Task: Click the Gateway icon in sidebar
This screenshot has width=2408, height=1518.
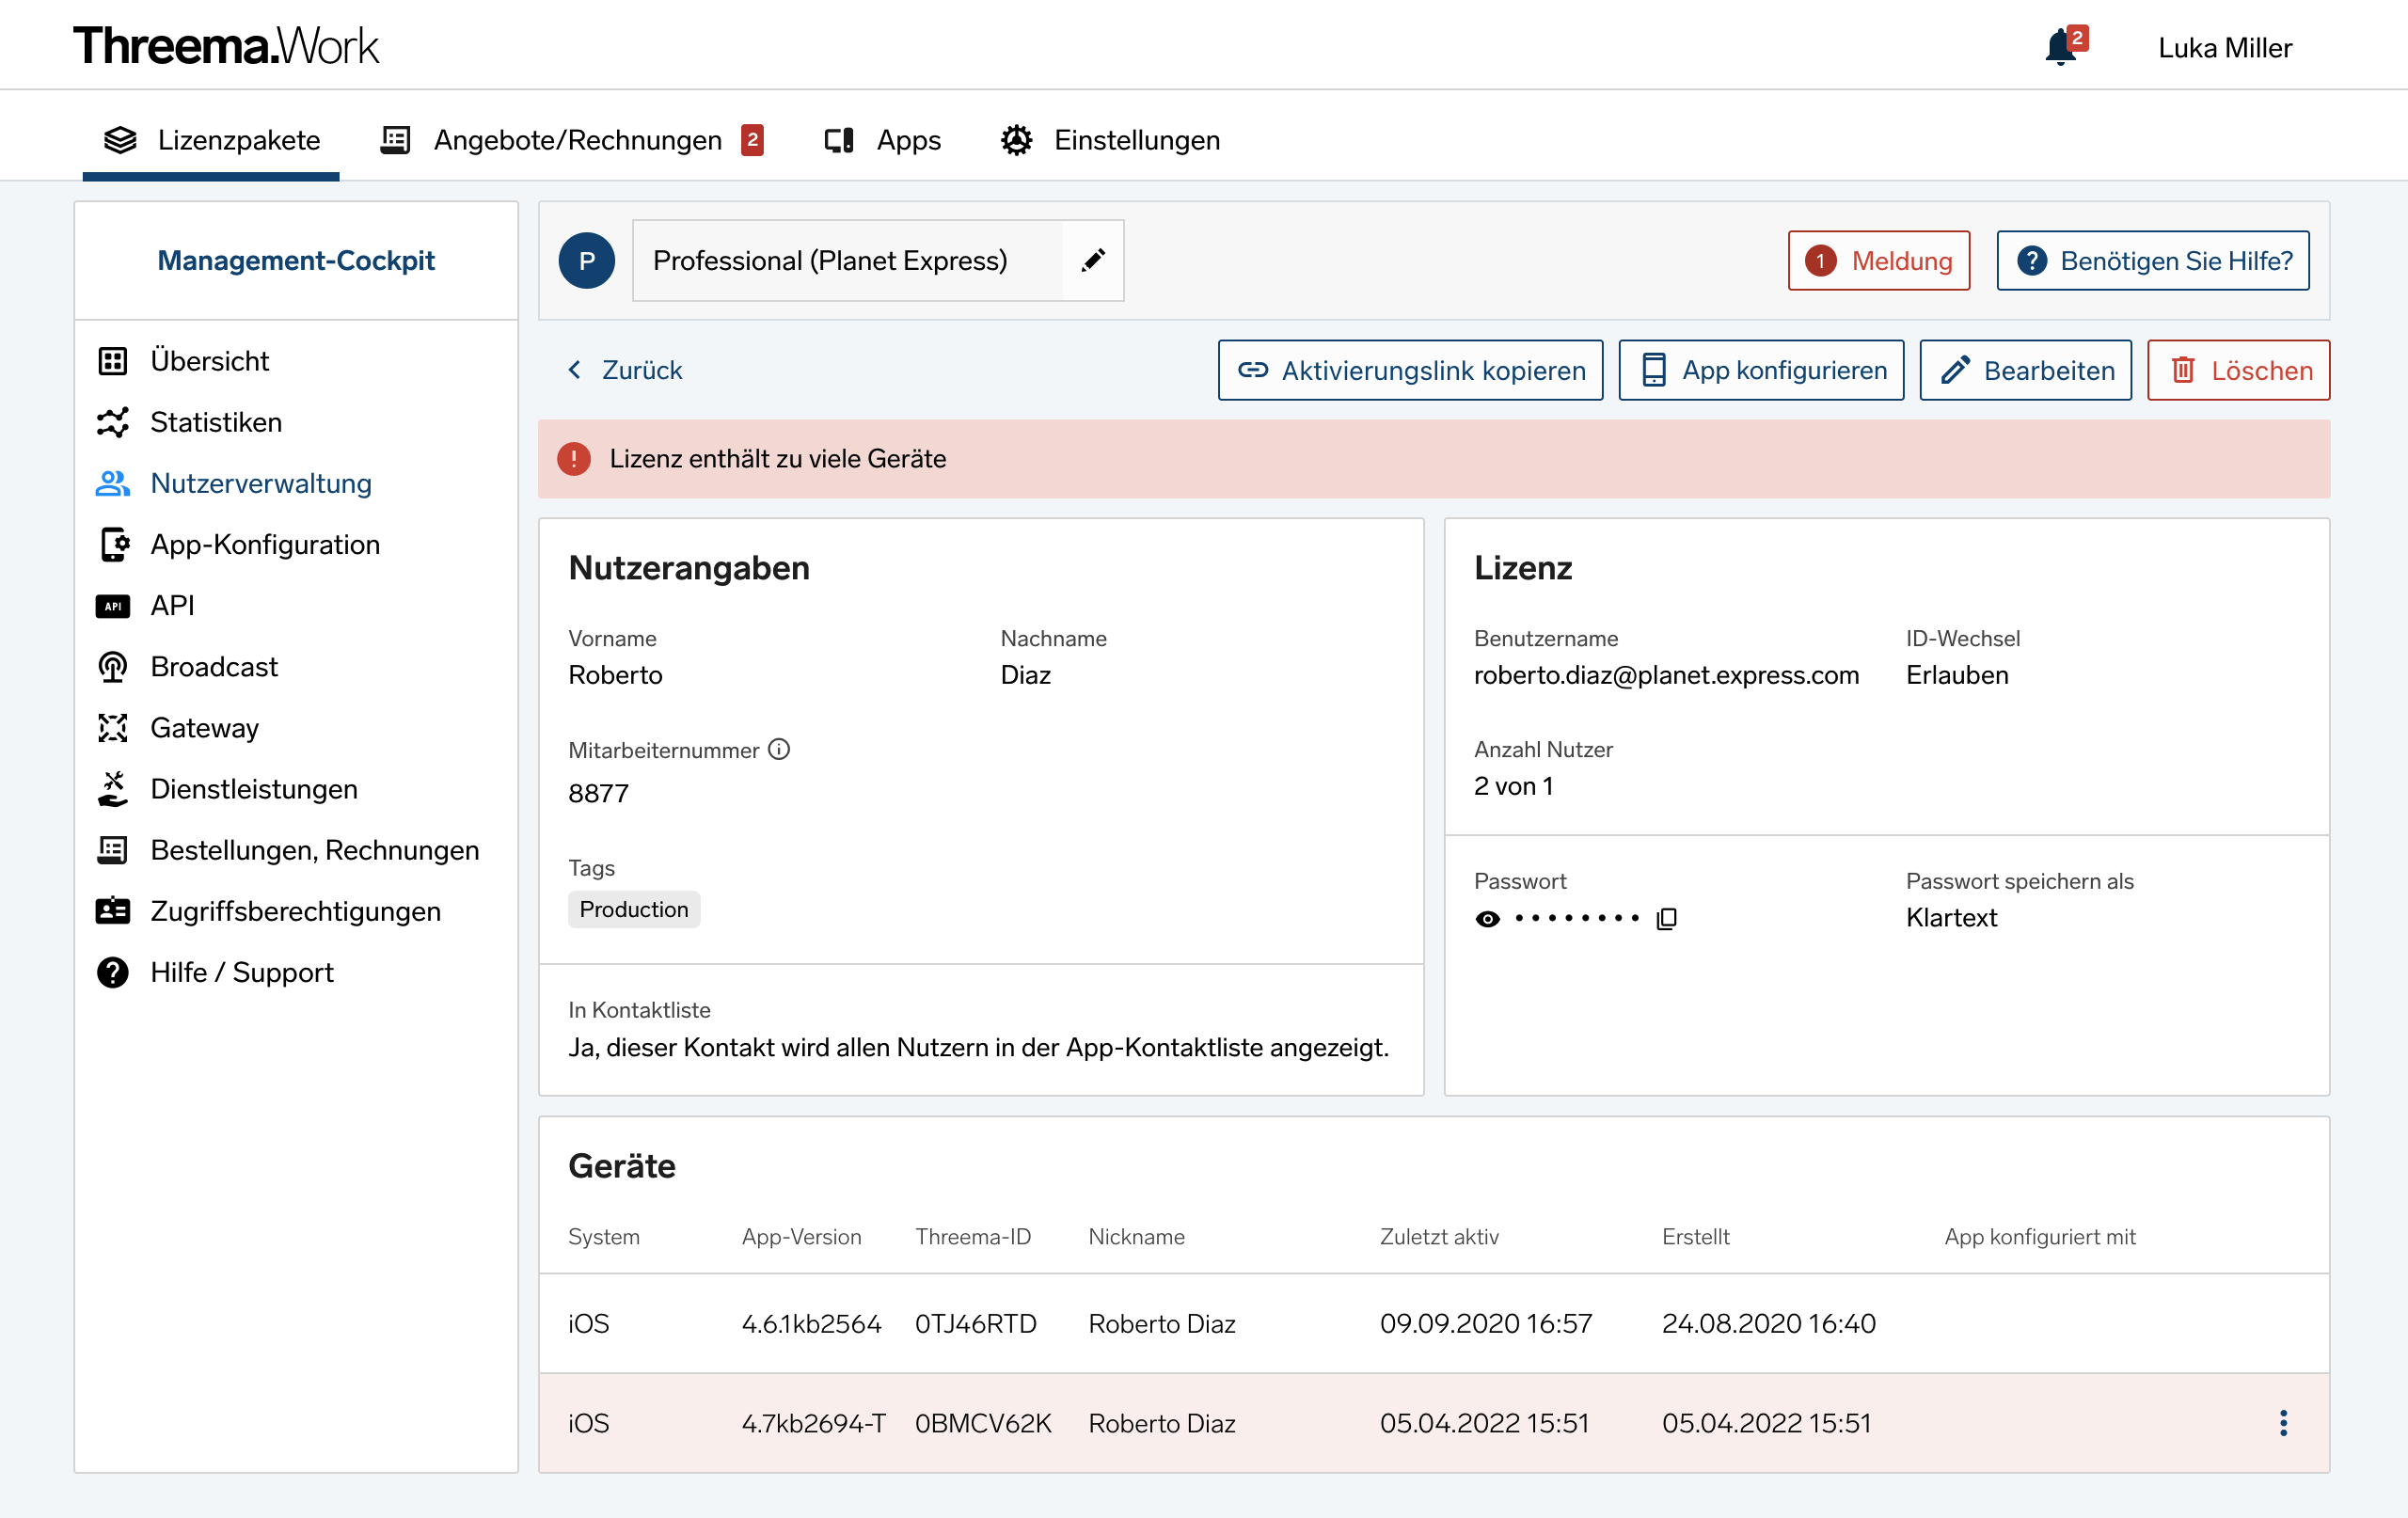Action: pyautogui.click(x=113, y=728)
